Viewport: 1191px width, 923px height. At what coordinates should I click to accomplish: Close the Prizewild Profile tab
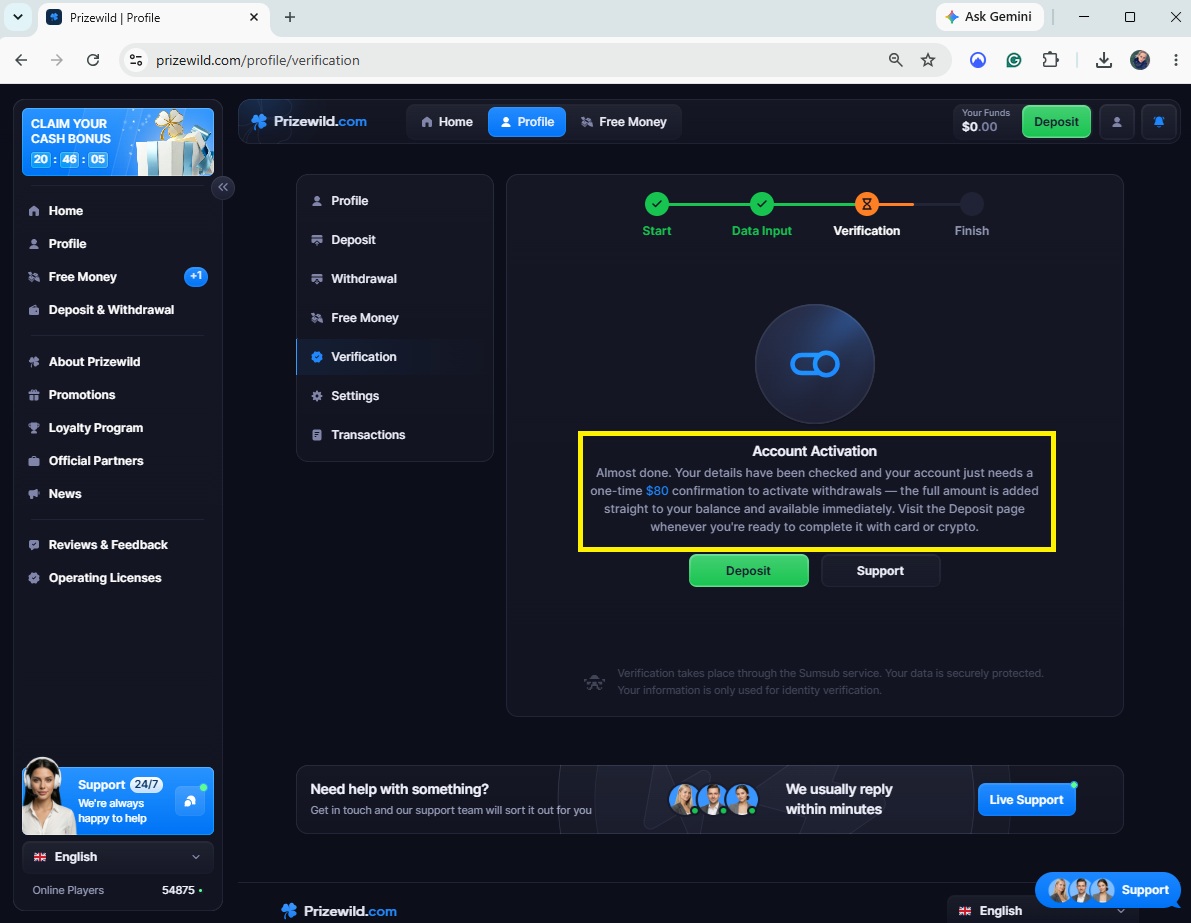254,17
